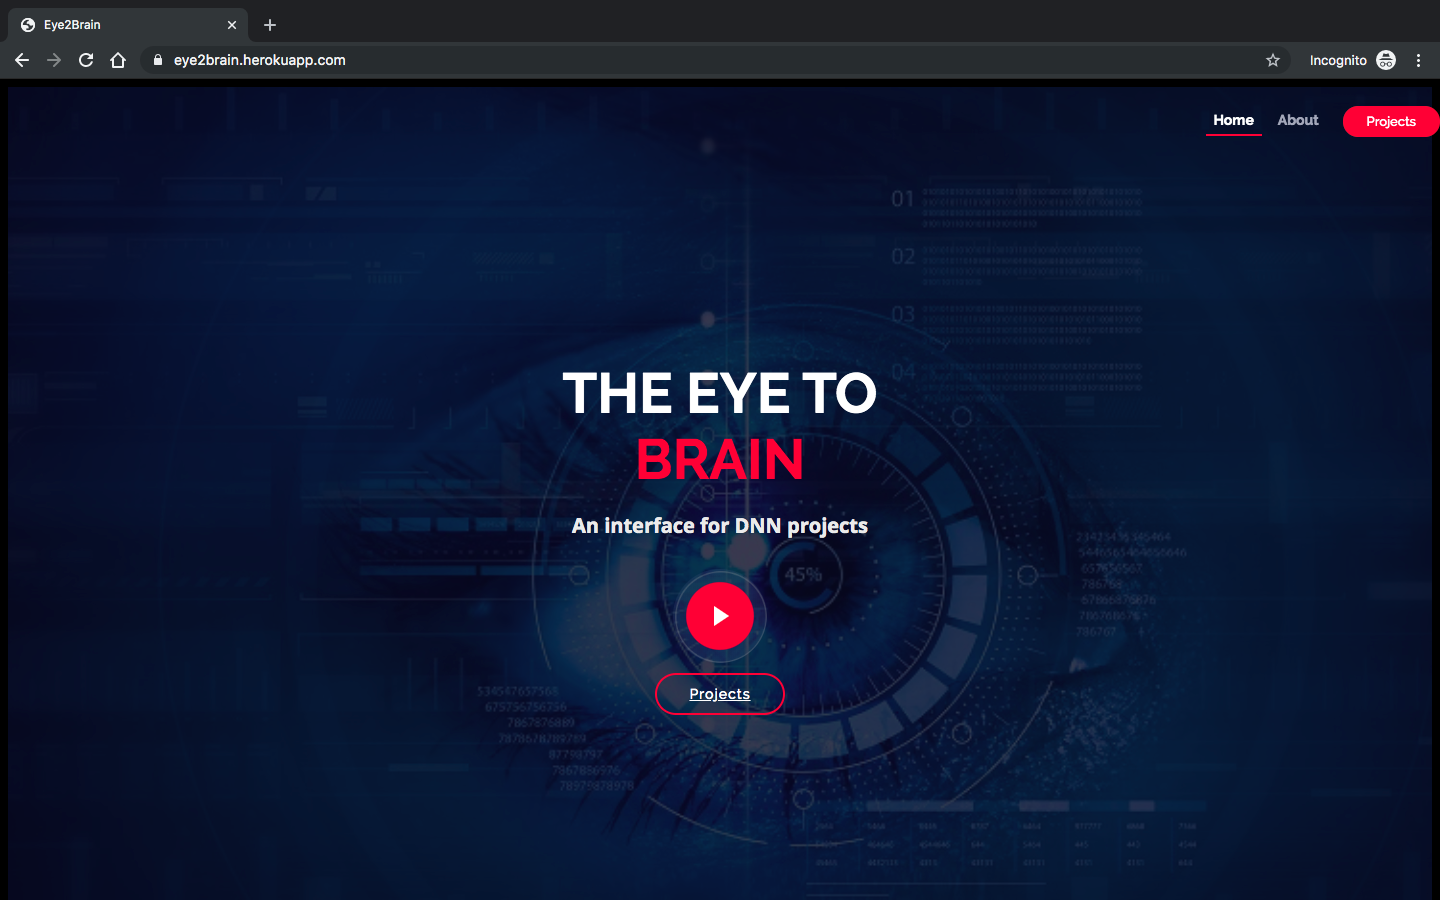Go to the browser home icon

pos(118,60)
